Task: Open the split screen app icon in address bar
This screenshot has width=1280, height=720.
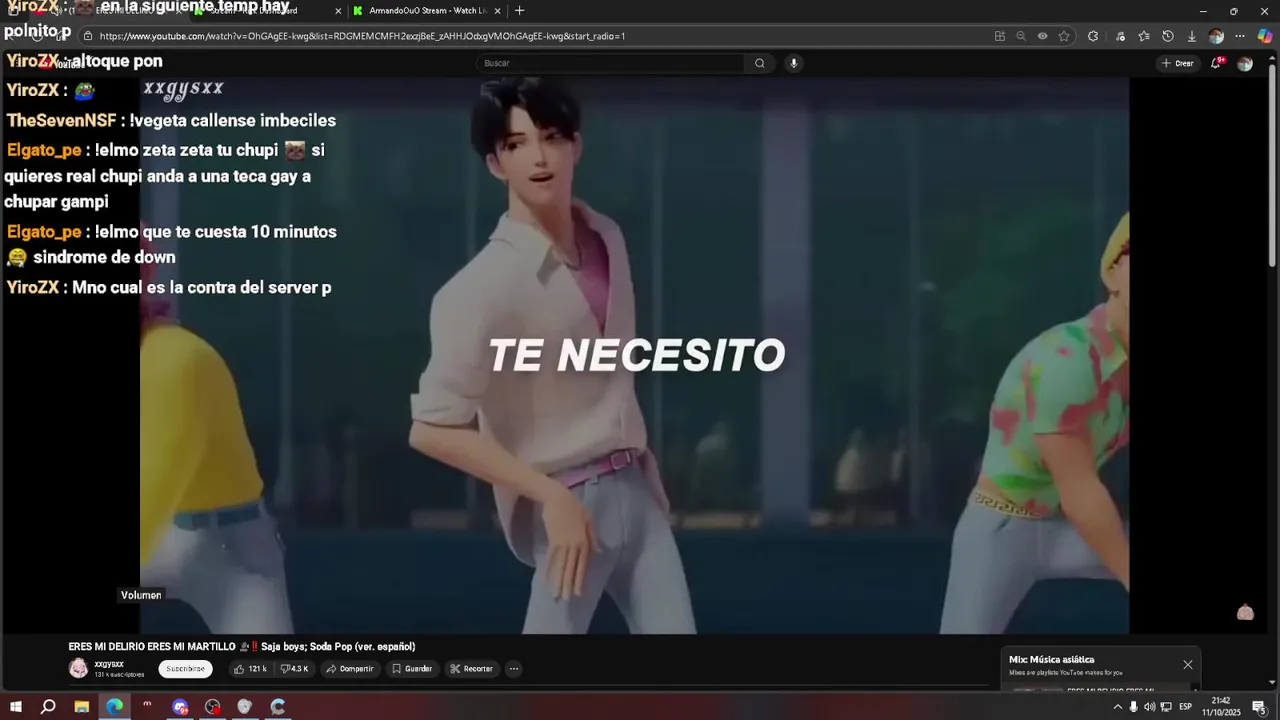Action: (x=1000, y=36)
